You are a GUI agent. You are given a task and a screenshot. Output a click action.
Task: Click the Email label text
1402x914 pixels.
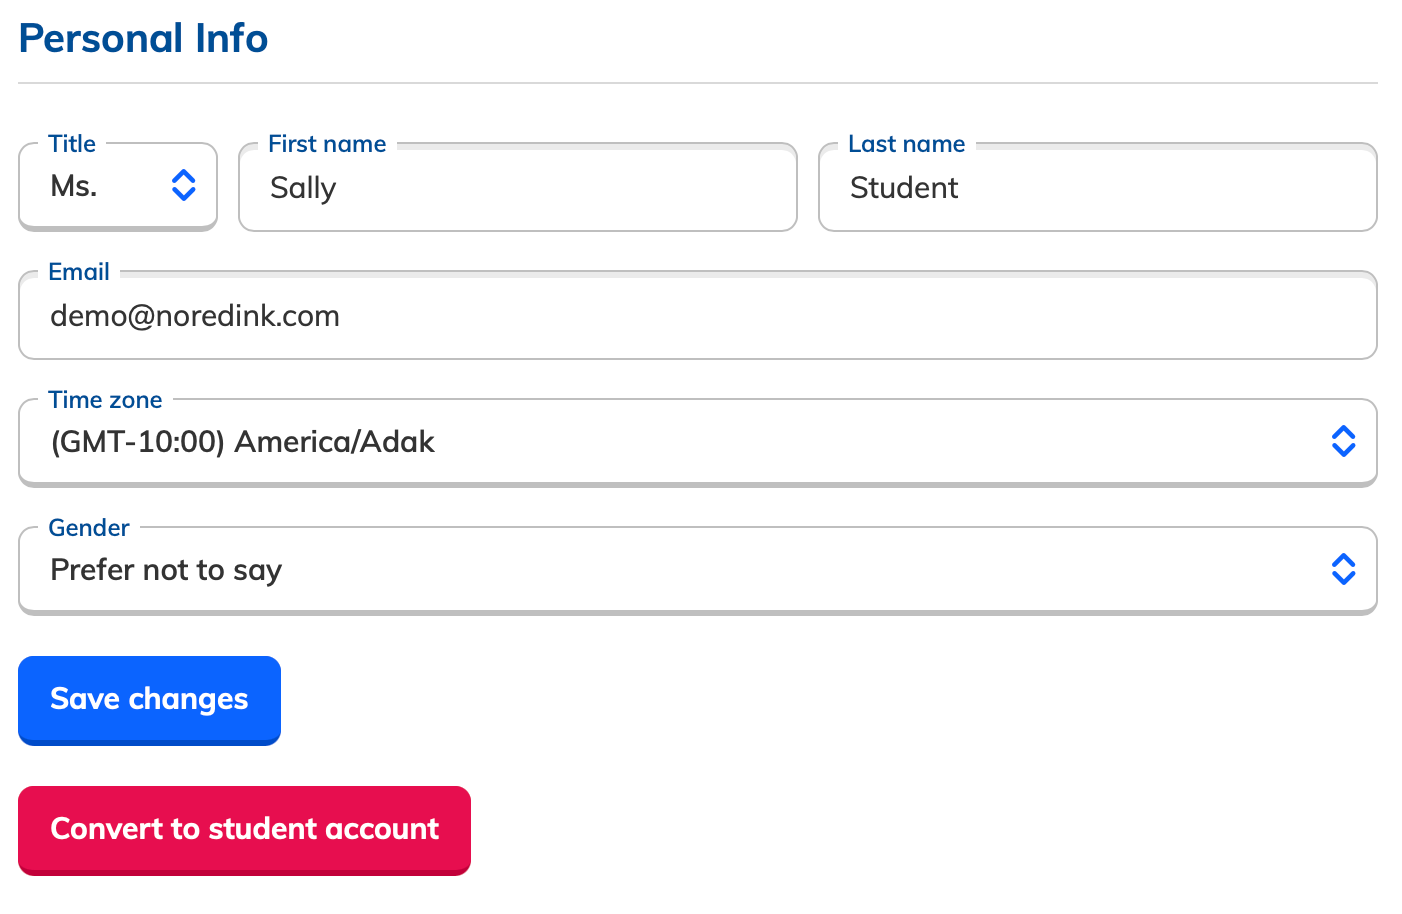[x=79, y=272]
